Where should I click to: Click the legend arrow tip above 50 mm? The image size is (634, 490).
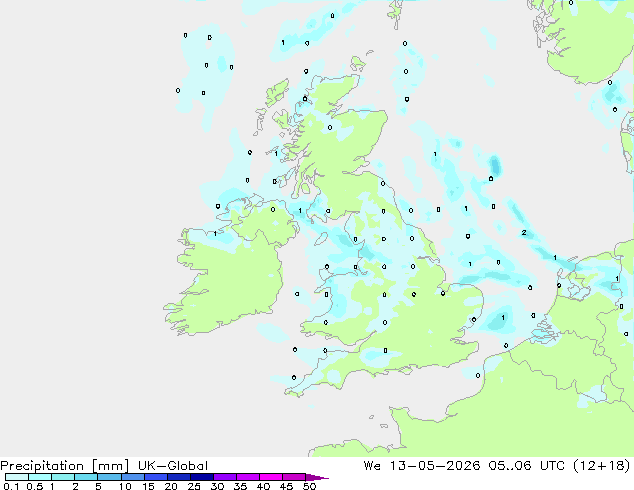click(x=317, y=477)
